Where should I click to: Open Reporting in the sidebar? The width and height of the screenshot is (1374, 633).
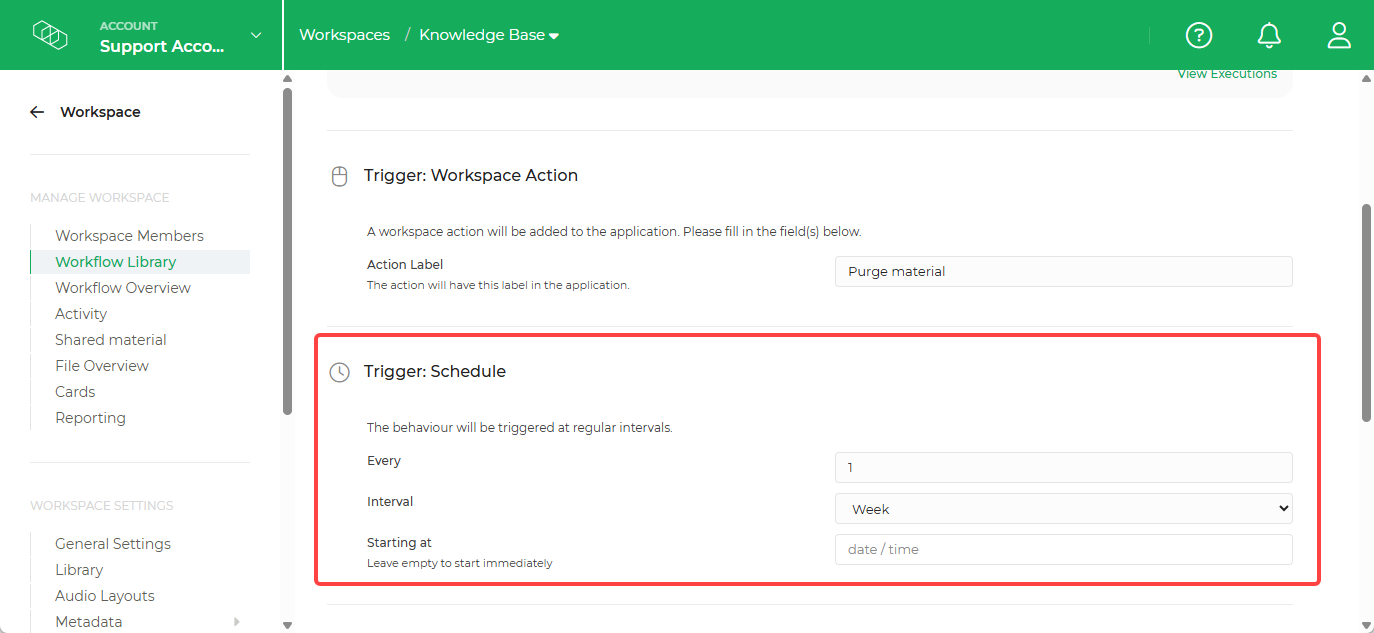pyautogui.click(x=90, y=418)
